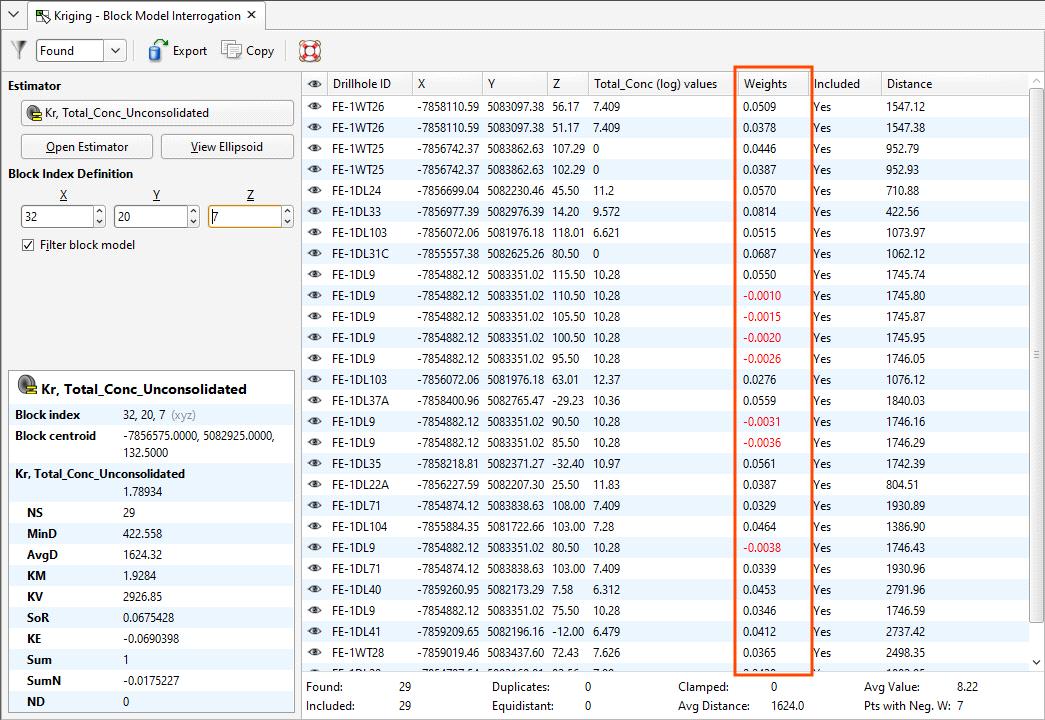Toggle visibility of FE-1DL40 row
This screenshot has height=720, width=1045.
point(315,589)
